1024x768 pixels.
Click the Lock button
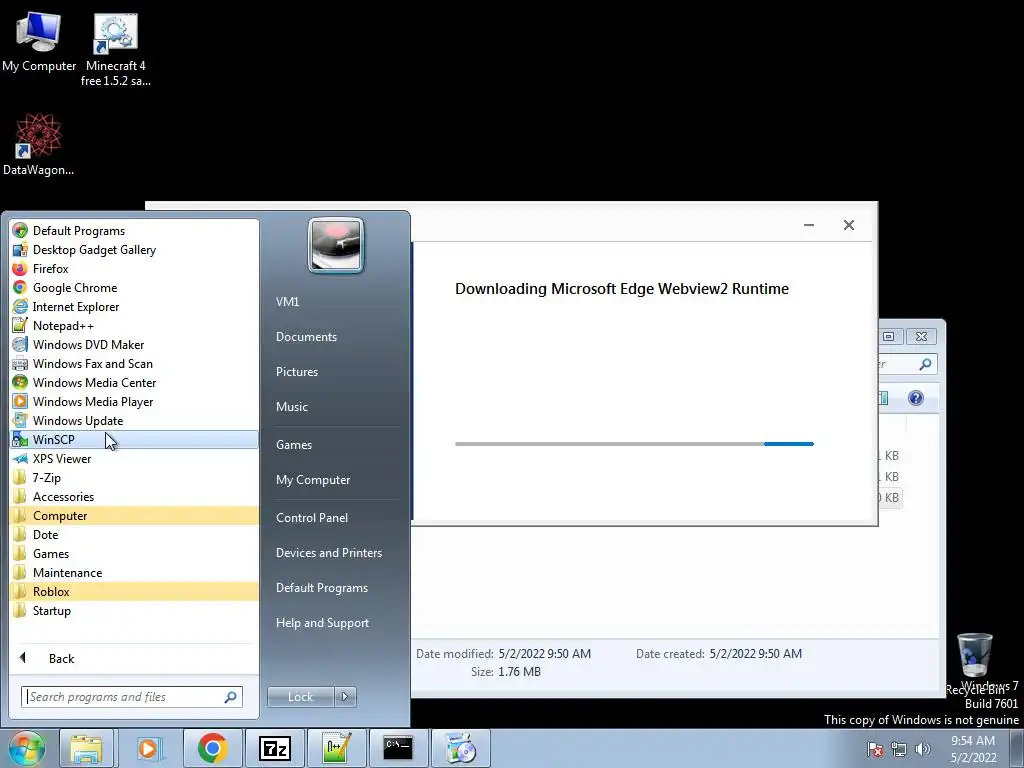[x=300, y=697]
